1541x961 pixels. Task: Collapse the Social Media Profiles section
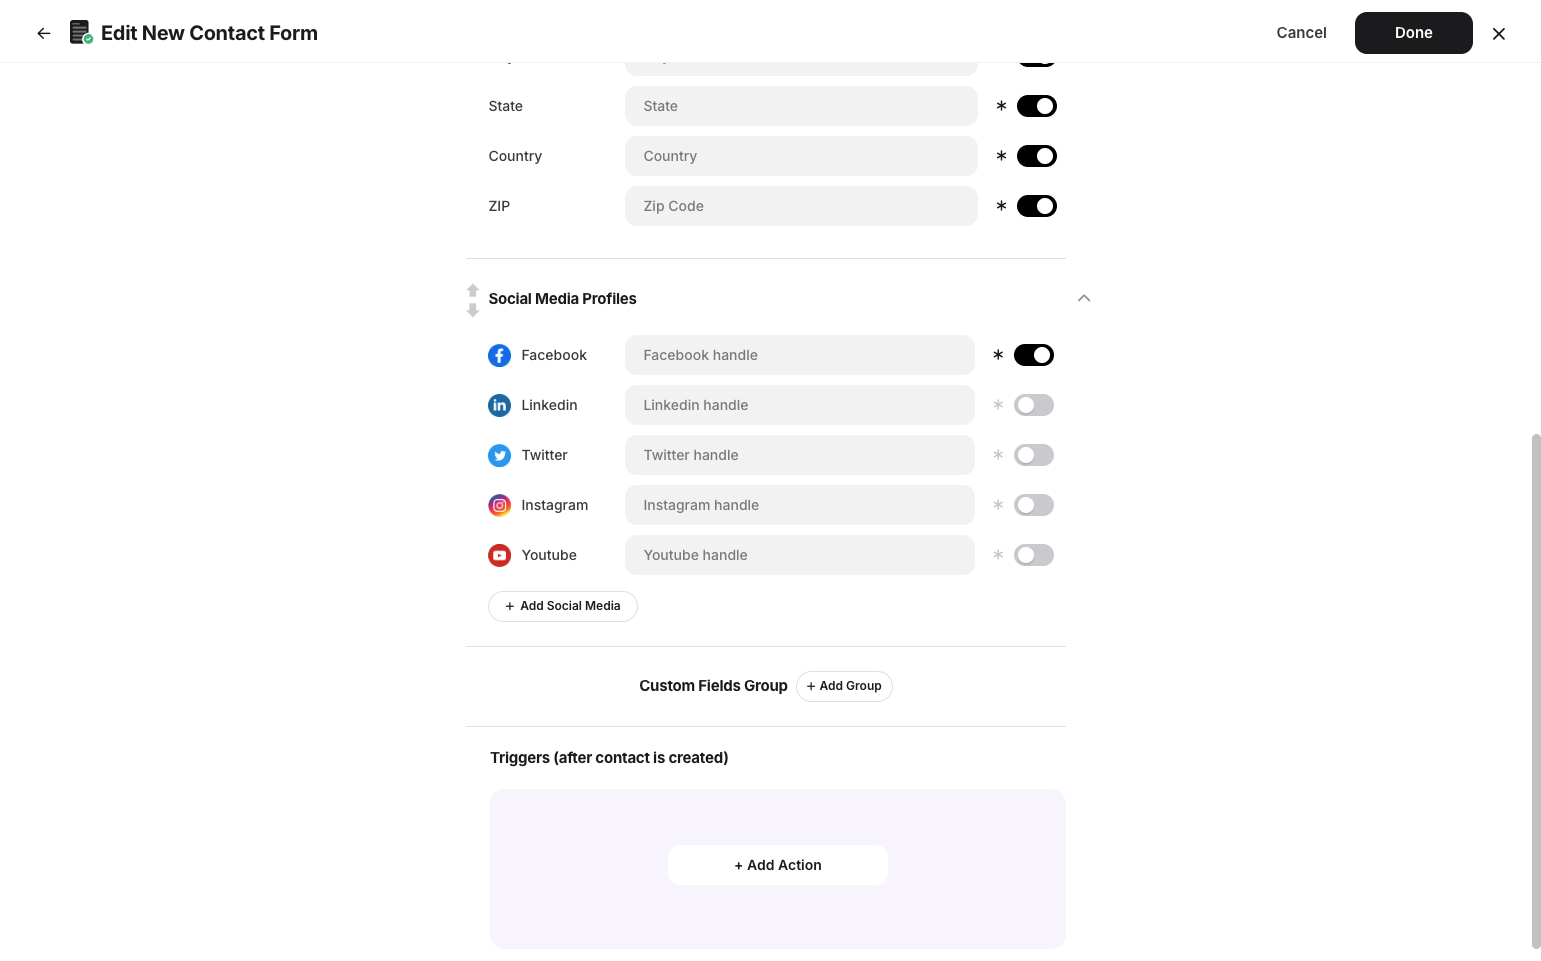tap(1084, 298)
